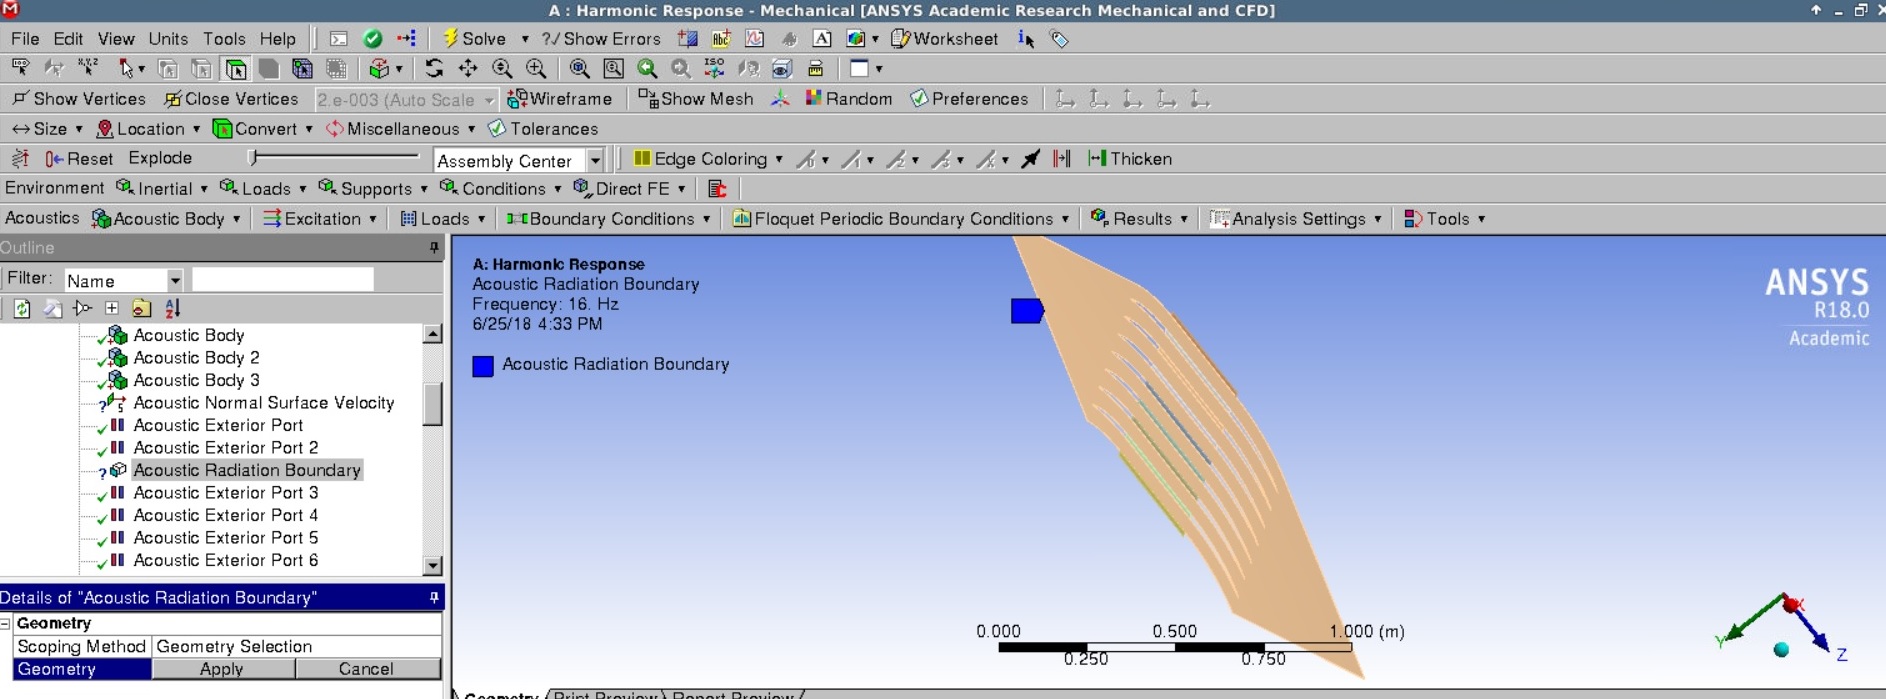Collapse the Geometry details group
Image resolution: width=1886 pixels, height=699 pixels.
tap(6, 623)
